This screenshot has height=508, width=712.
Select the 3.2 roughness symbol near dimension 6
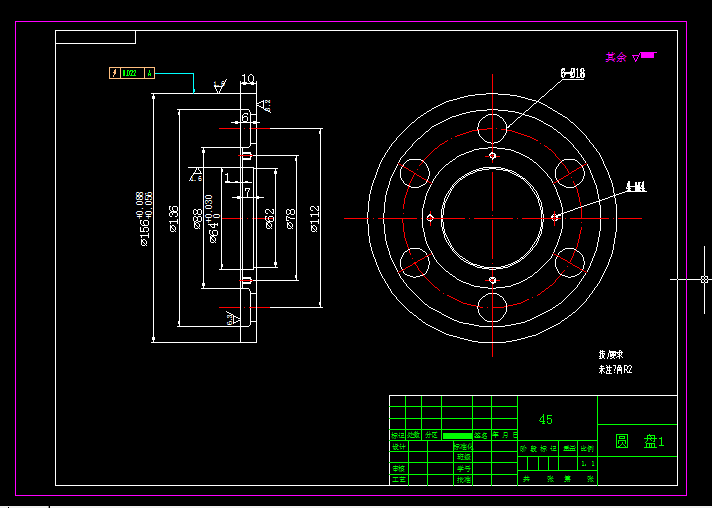point(264,106)
